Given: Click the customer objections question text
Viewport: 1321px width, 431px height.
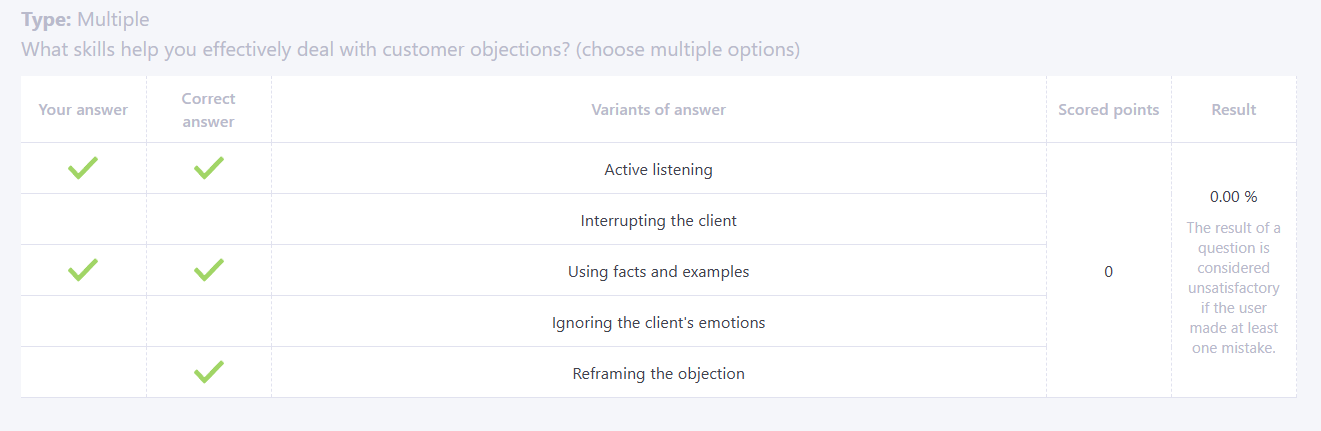Looking at the screenshot, I should pos(410,50).
